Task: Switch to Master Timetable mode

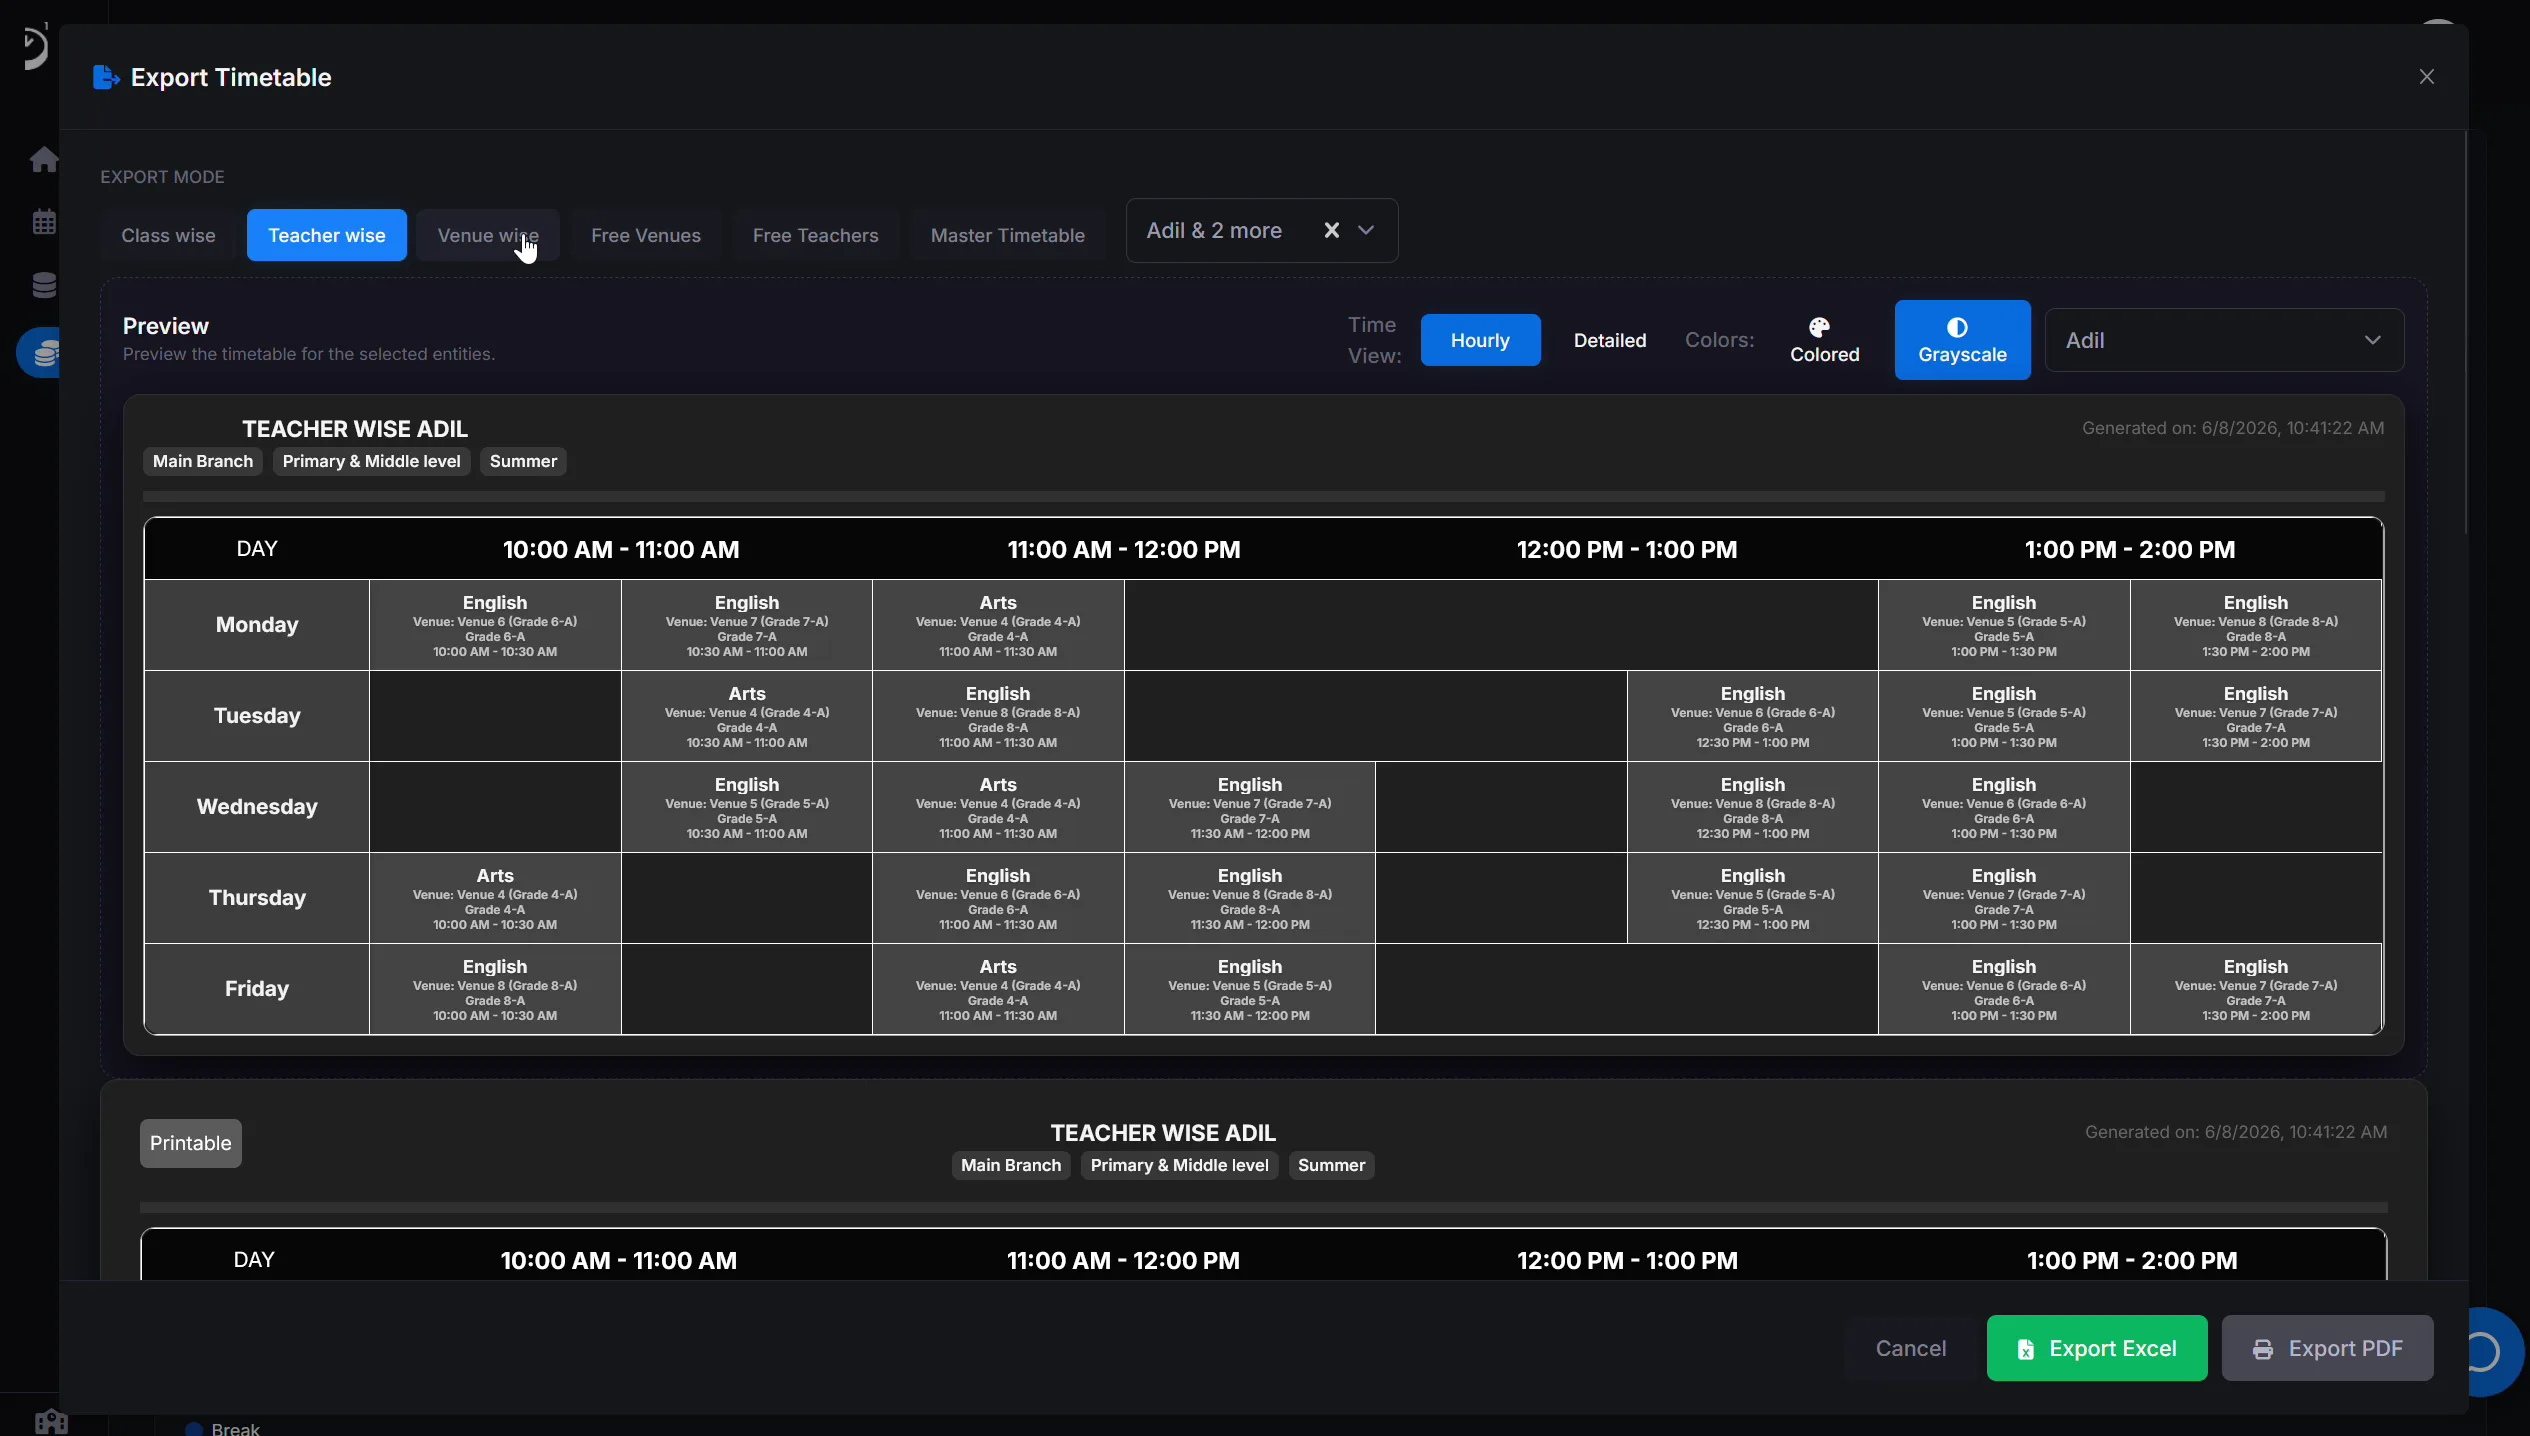Action: pyautogui.click(x=1007, y=235)
